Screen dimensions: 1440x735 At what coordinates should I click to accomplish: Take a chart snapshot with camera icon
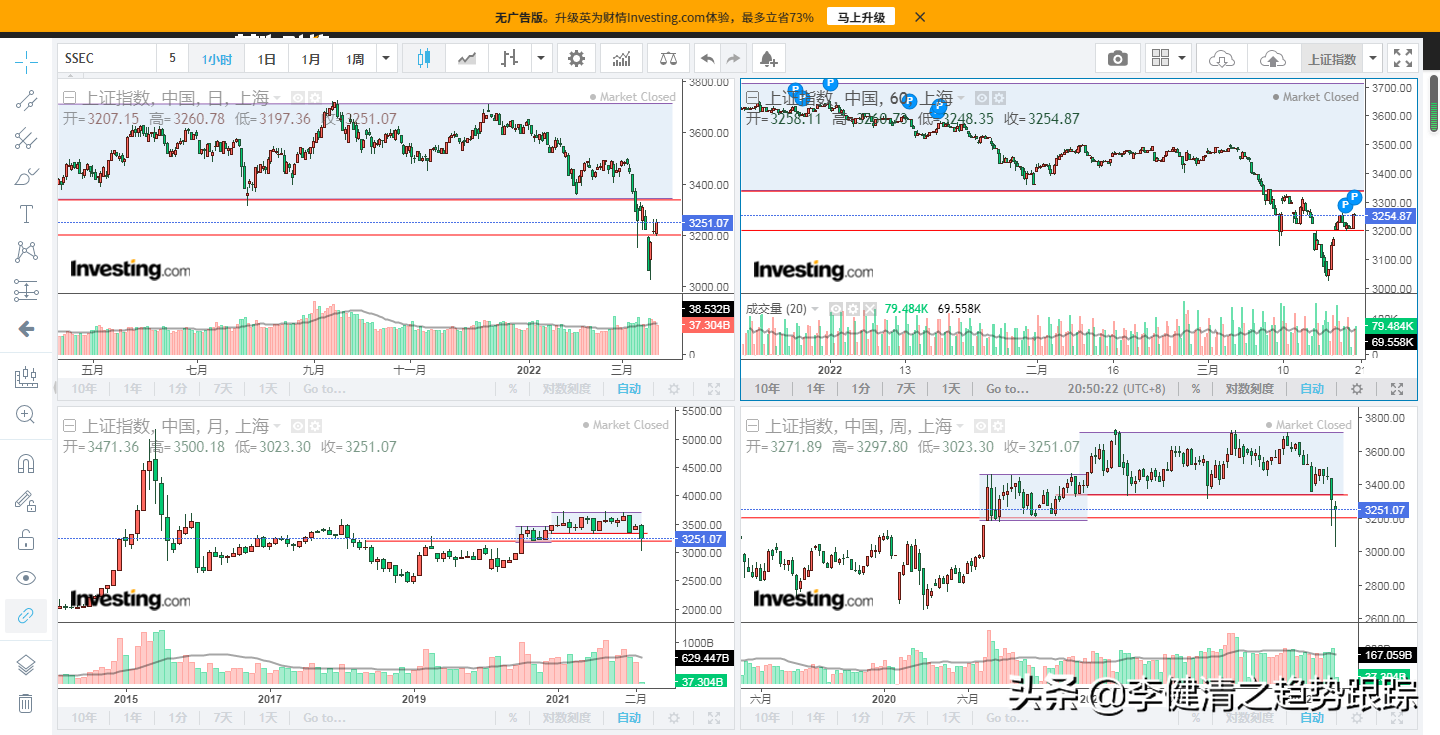coord(1117,59)
